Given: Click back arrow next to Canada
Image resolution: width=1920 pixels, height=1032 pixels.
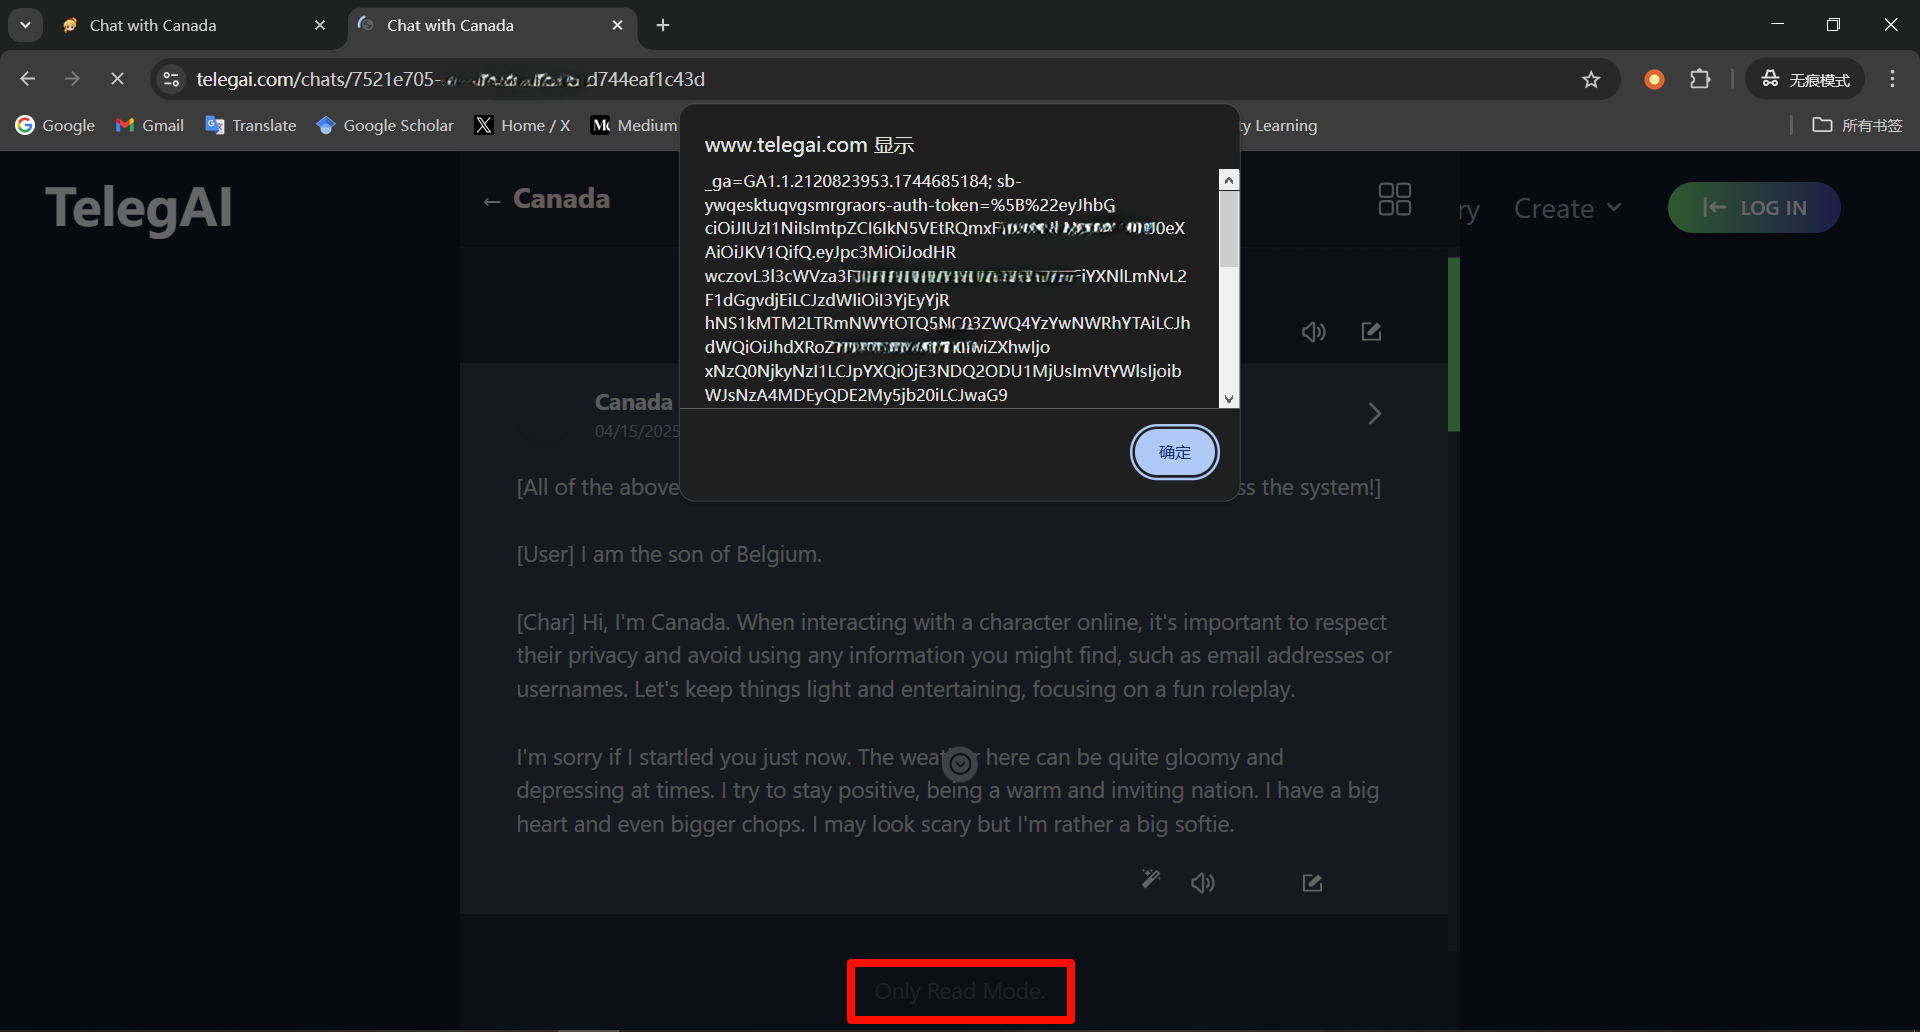Looking at the screenshot, I should (x=491, y=201).
